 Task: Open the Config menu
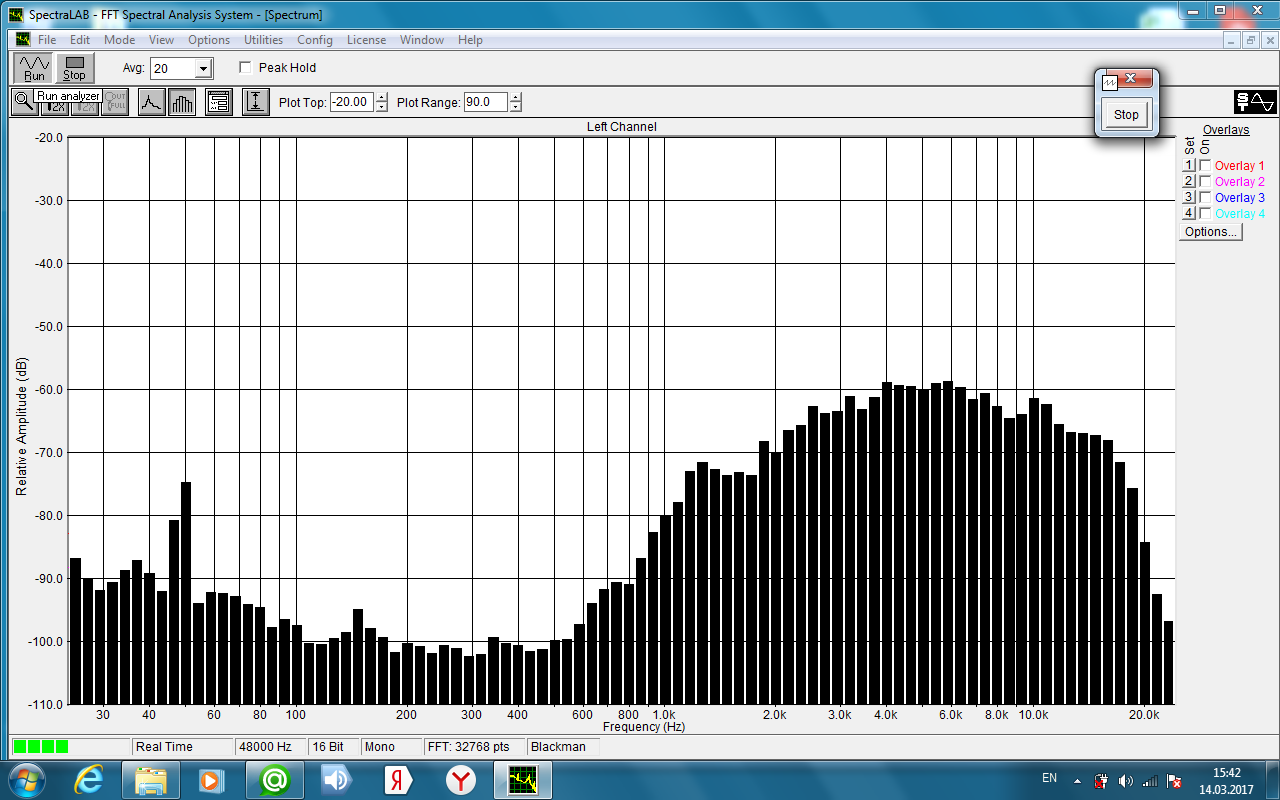click(x=315, y=40)
